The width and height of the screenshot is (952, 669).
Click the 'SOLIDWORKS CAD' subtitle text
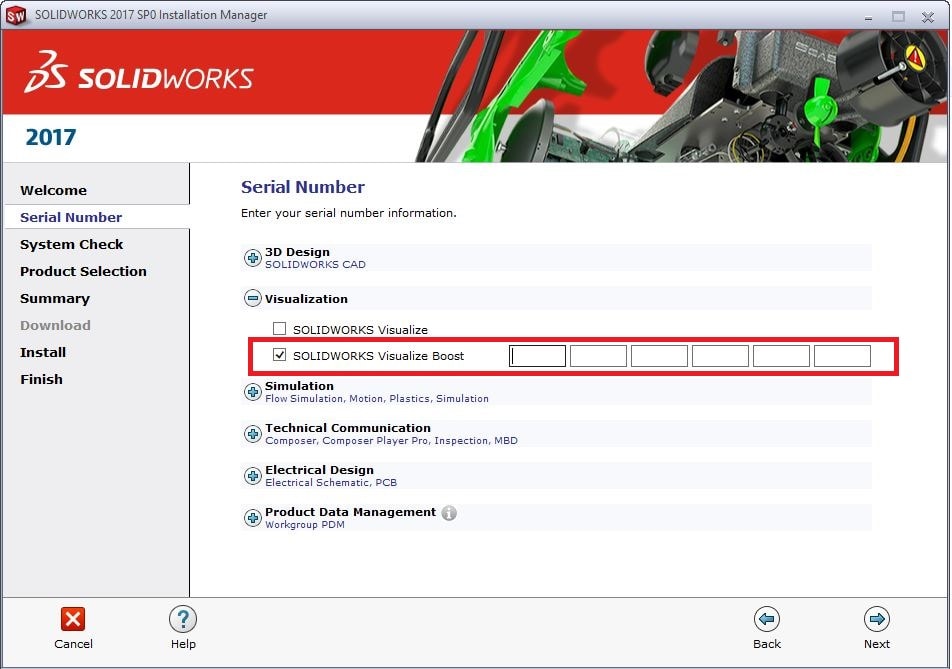tap(315, 265)
